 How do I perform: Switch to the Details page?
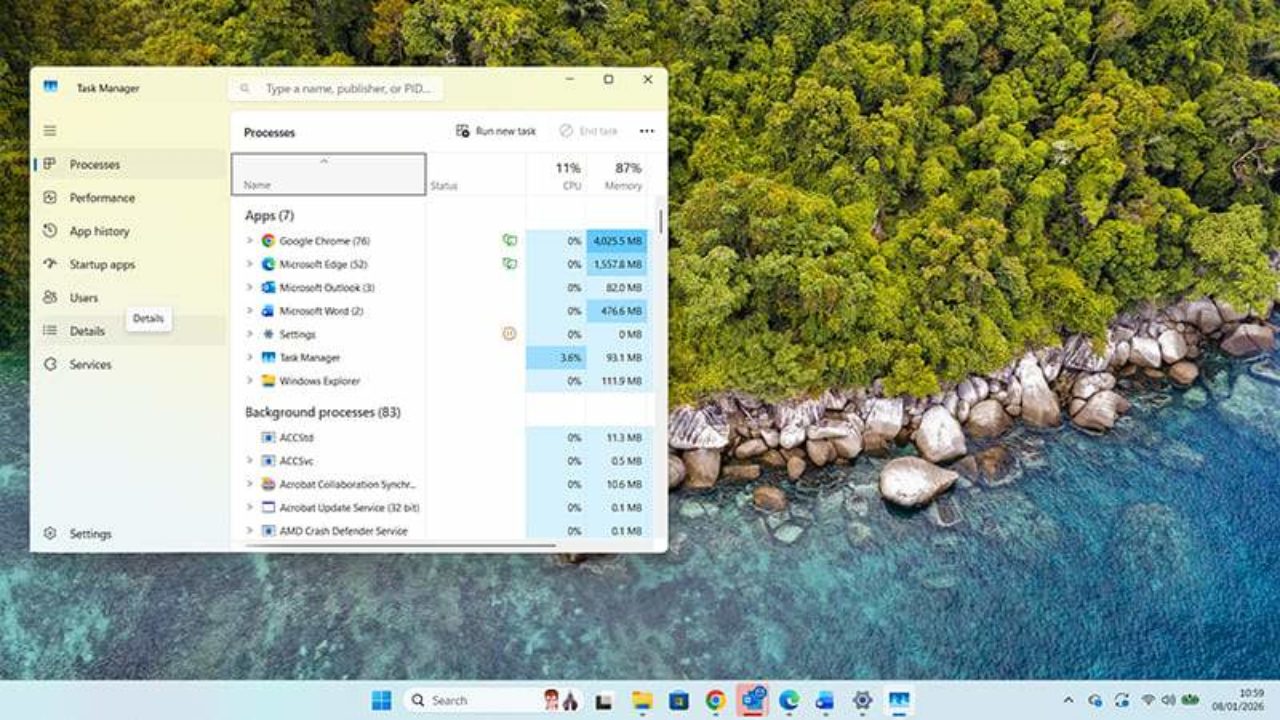click(x=88, y=330)
